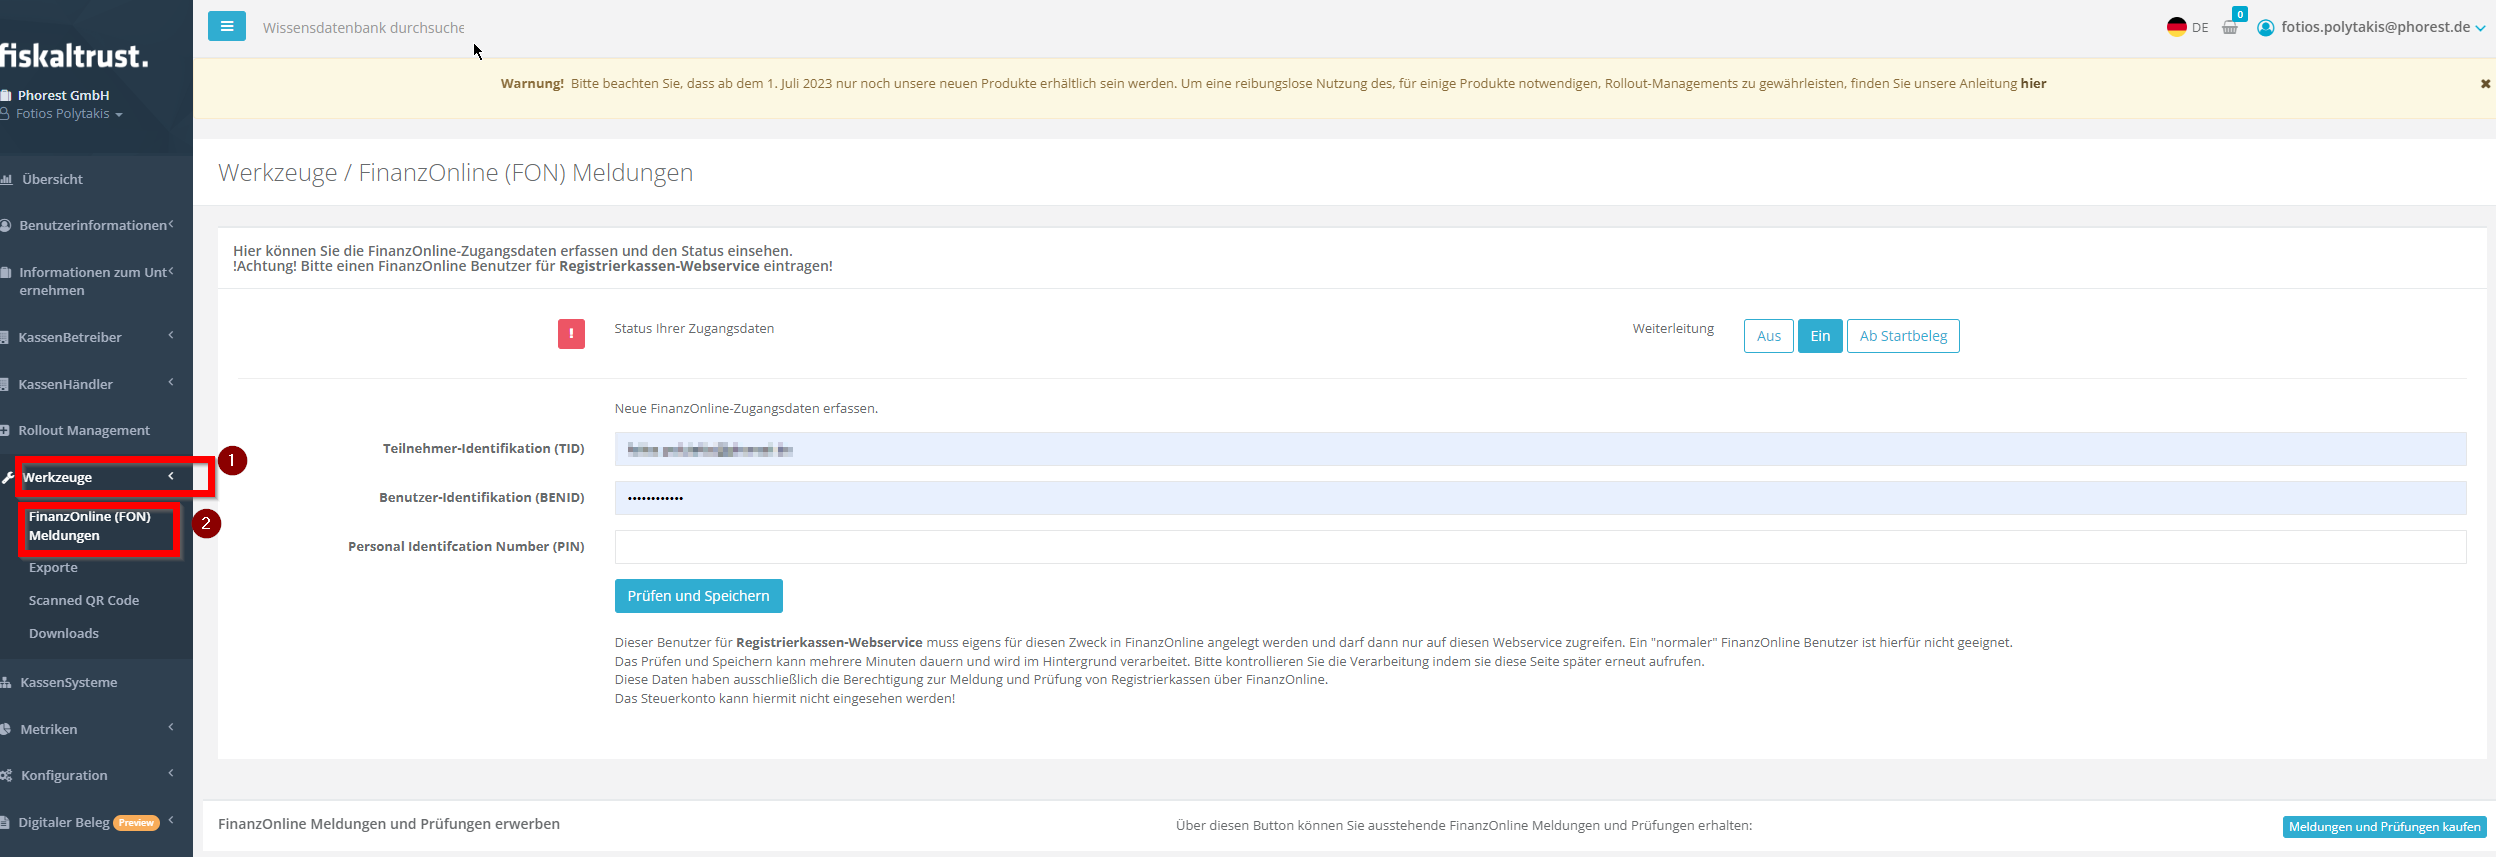2496x857 pixels.
Task: Click the 'Status Ihrer Zugangsdaten' text
Action: (x=694, y=329)
